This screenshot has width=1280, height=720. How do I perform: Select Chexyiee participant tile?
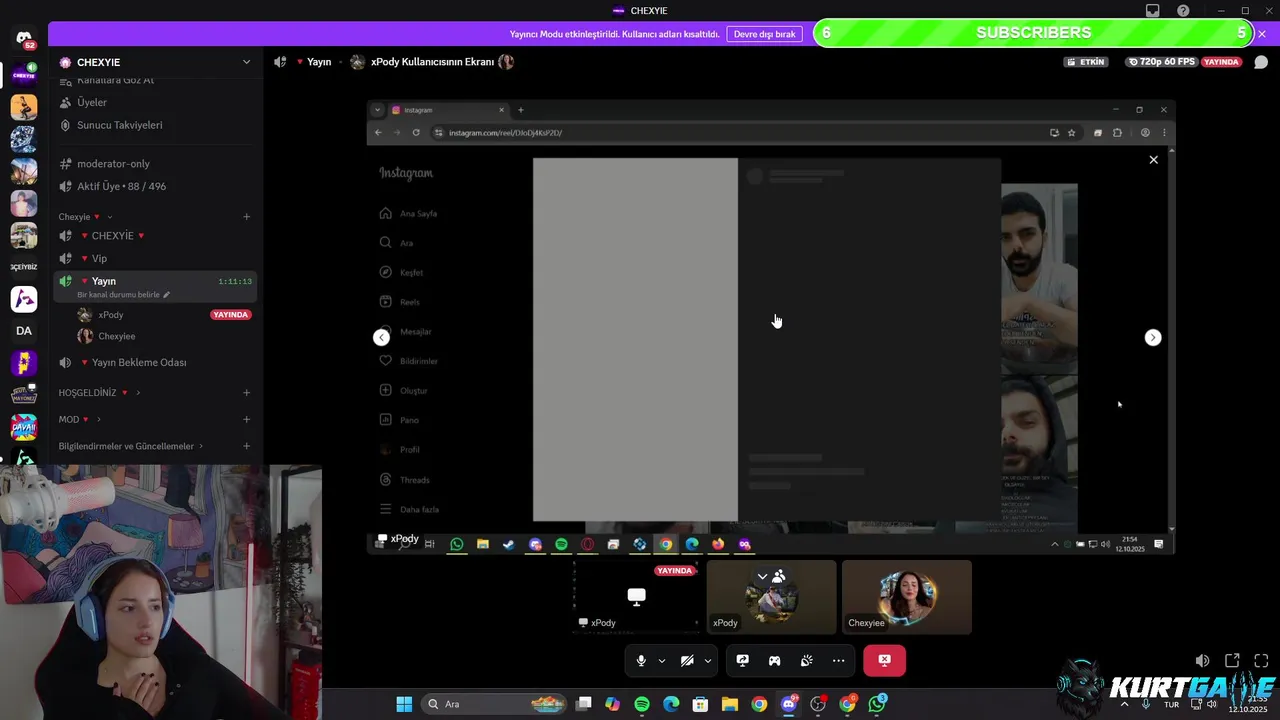point(907,597)
